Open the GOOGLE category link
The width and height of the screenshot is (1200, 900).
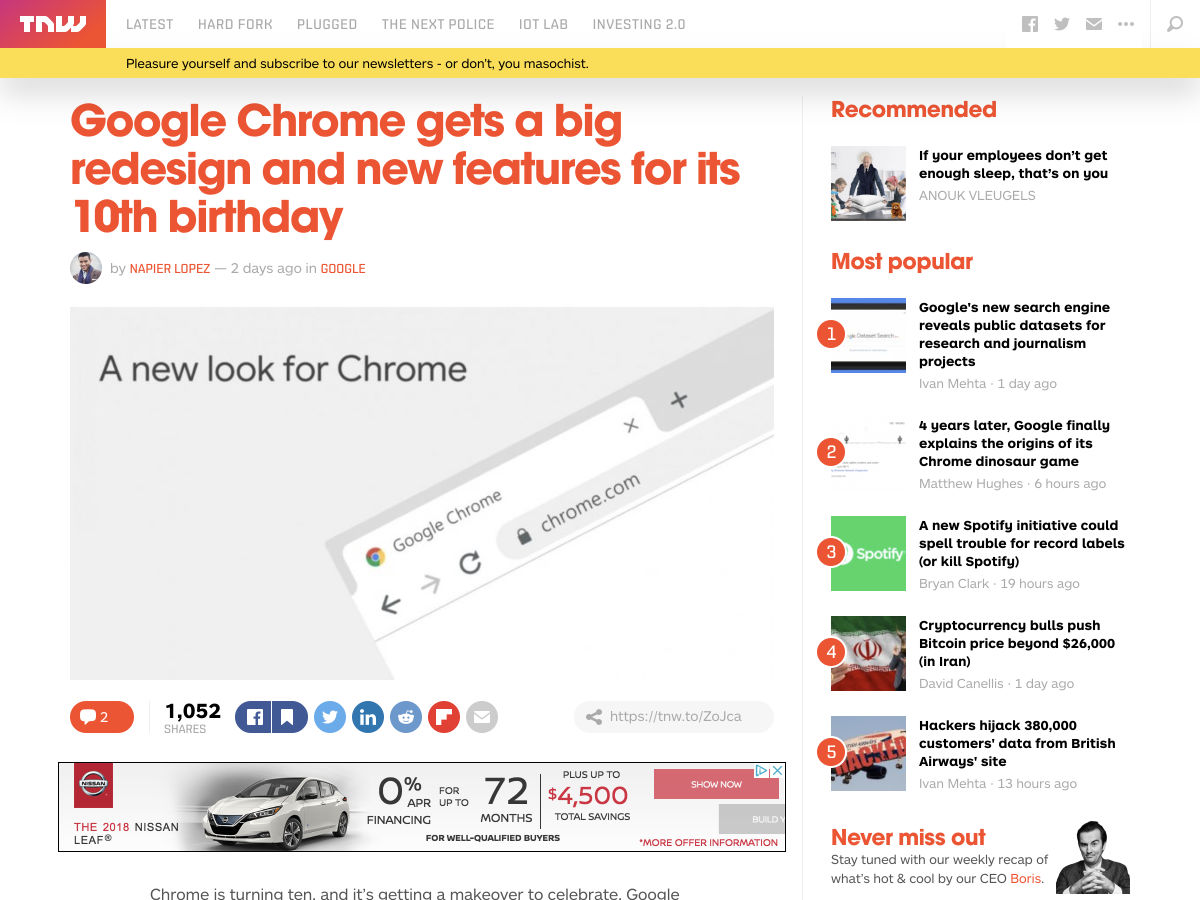coord(343,269)
